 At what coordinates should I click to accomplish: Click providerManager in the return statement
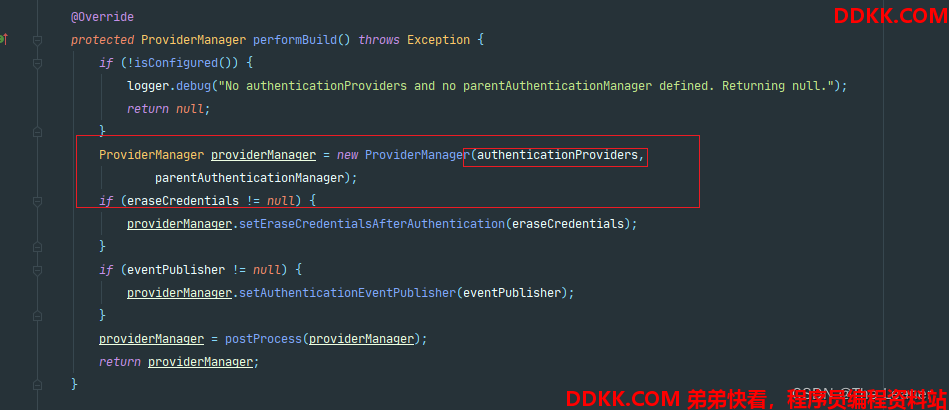pyautogui.click(x=200, y=362)
